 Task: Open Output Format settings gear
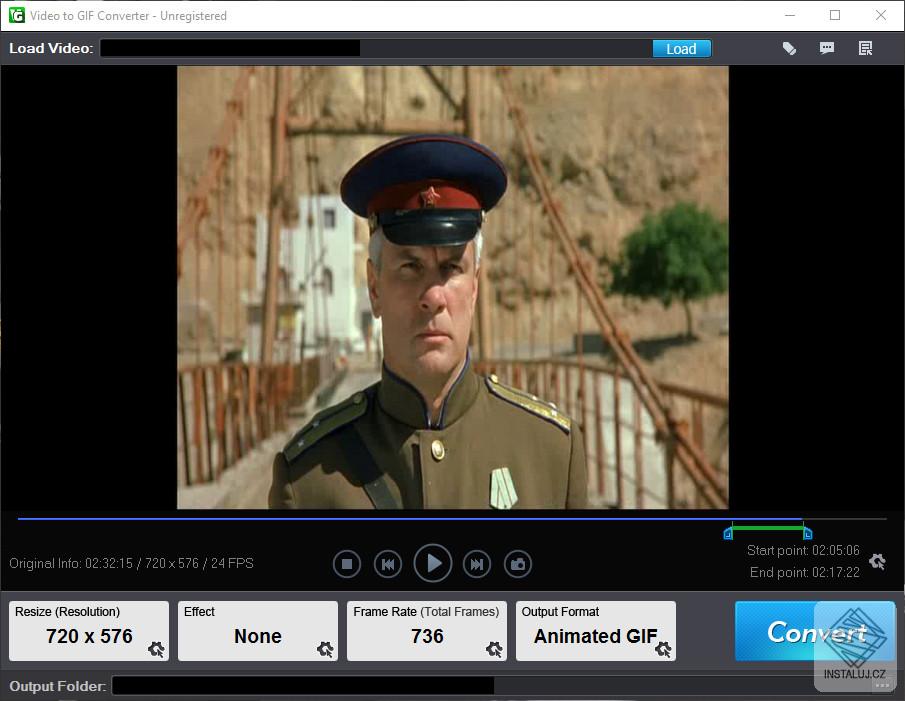tap(663, 649)
